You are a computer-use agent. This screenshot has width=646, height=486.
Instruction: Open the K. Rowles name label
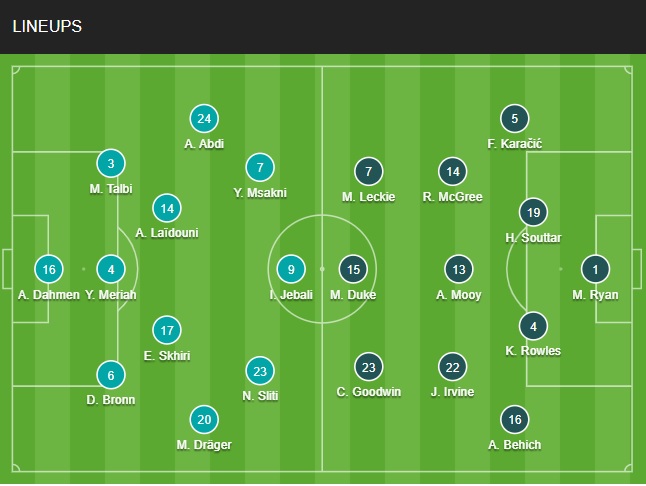[534, 351]
